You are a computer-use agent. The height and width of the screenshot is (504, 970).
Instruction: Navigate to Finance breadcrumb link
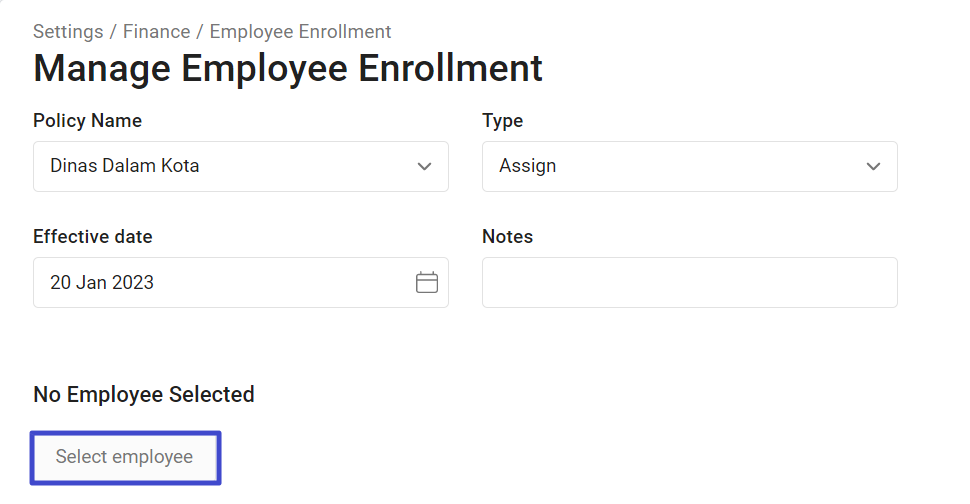point(157,32)
